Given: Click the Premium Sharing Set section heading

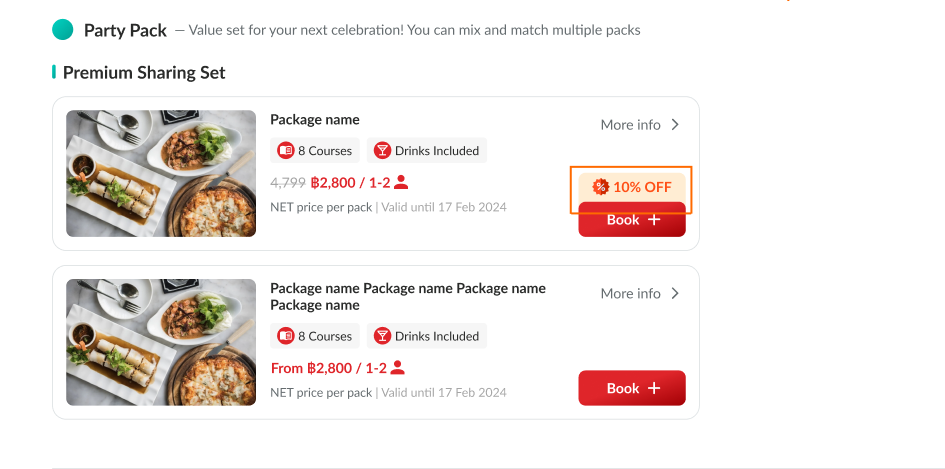Looking at the screenshot, I should (144, 73).
